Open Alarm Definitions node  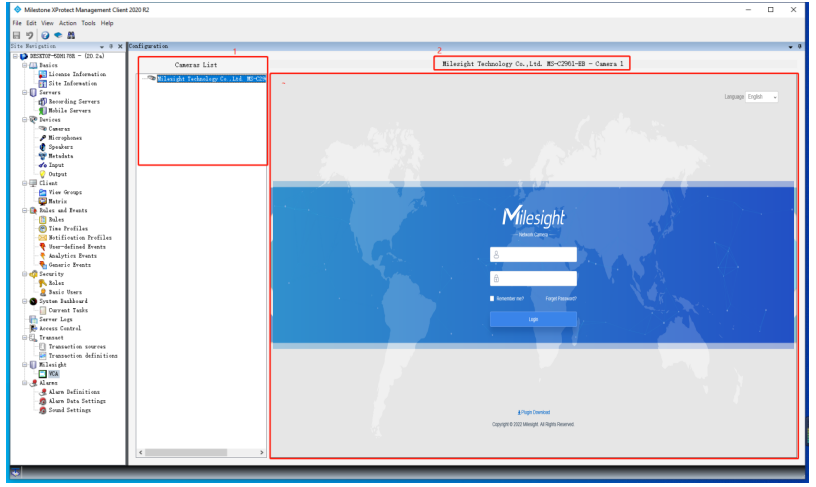click(x=74, y=392)
